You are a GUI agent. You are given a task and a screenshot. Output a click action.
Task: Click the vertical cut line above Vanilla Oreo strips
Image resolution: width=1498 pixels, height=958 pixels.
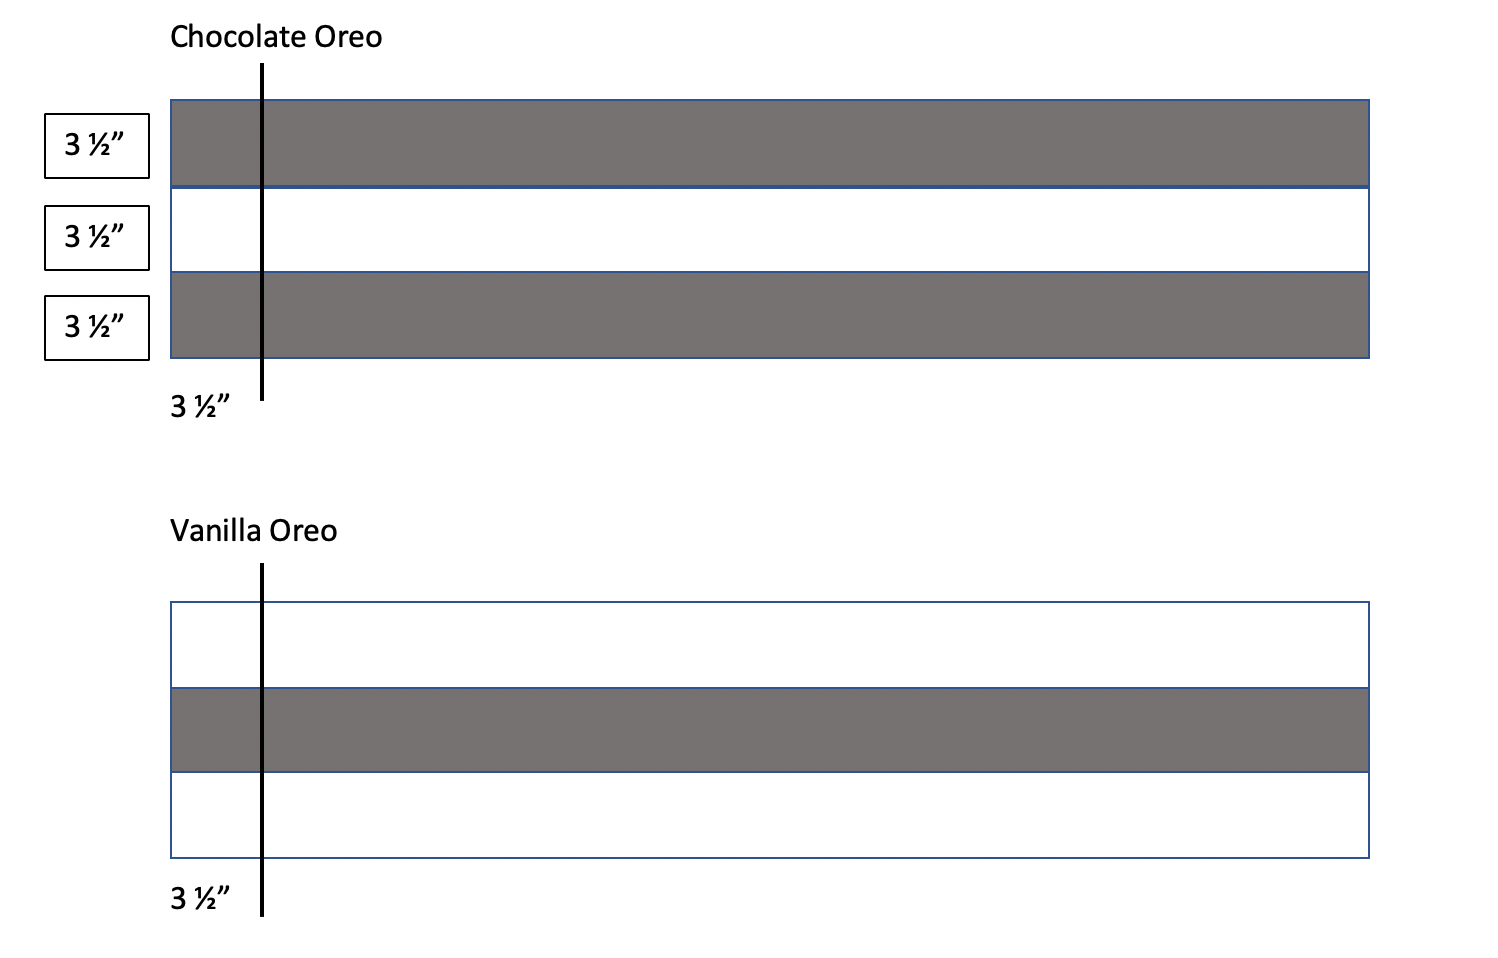pyautogui.click(x=262, y=583)
